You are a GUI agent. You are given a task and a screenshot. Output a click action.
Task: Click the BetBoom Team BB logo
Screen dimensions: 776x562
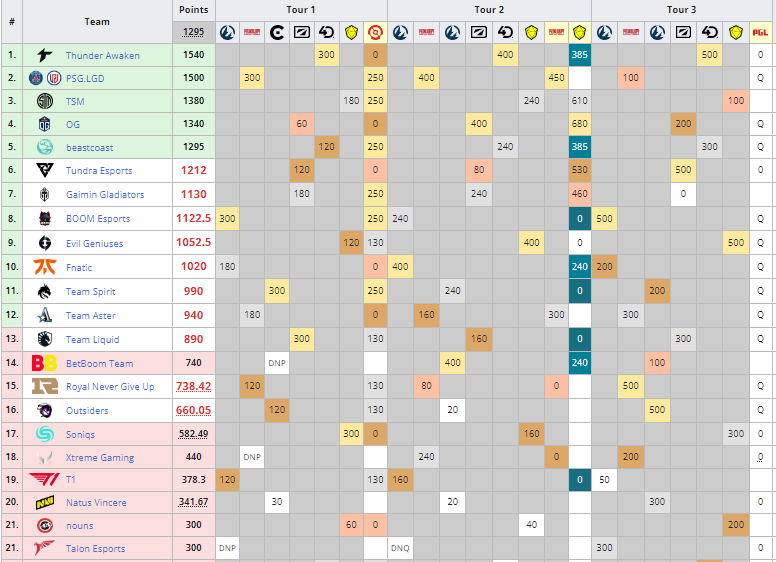(x=45, y=364)
